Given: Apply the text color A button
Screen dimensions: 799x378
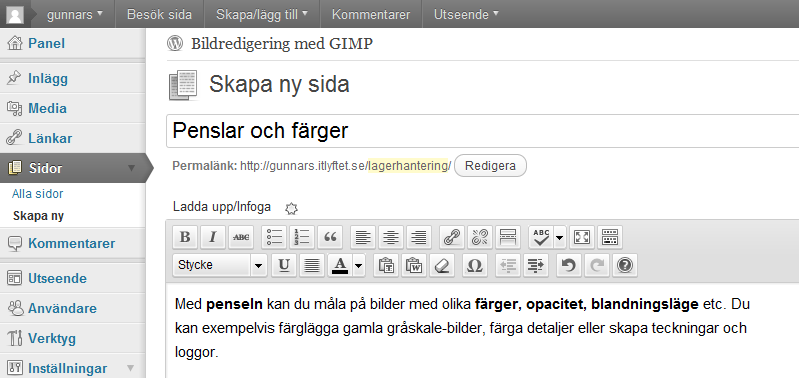Looking at the screenshot, I should point(340,265).
